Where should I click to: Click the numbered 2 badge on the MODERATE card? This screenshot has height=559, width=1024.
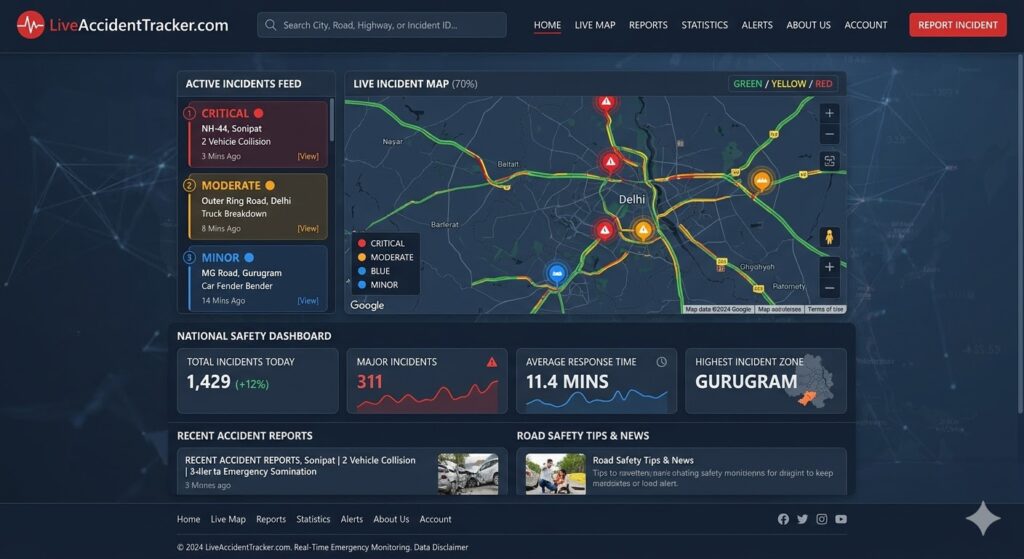click(x=189, y=185)
